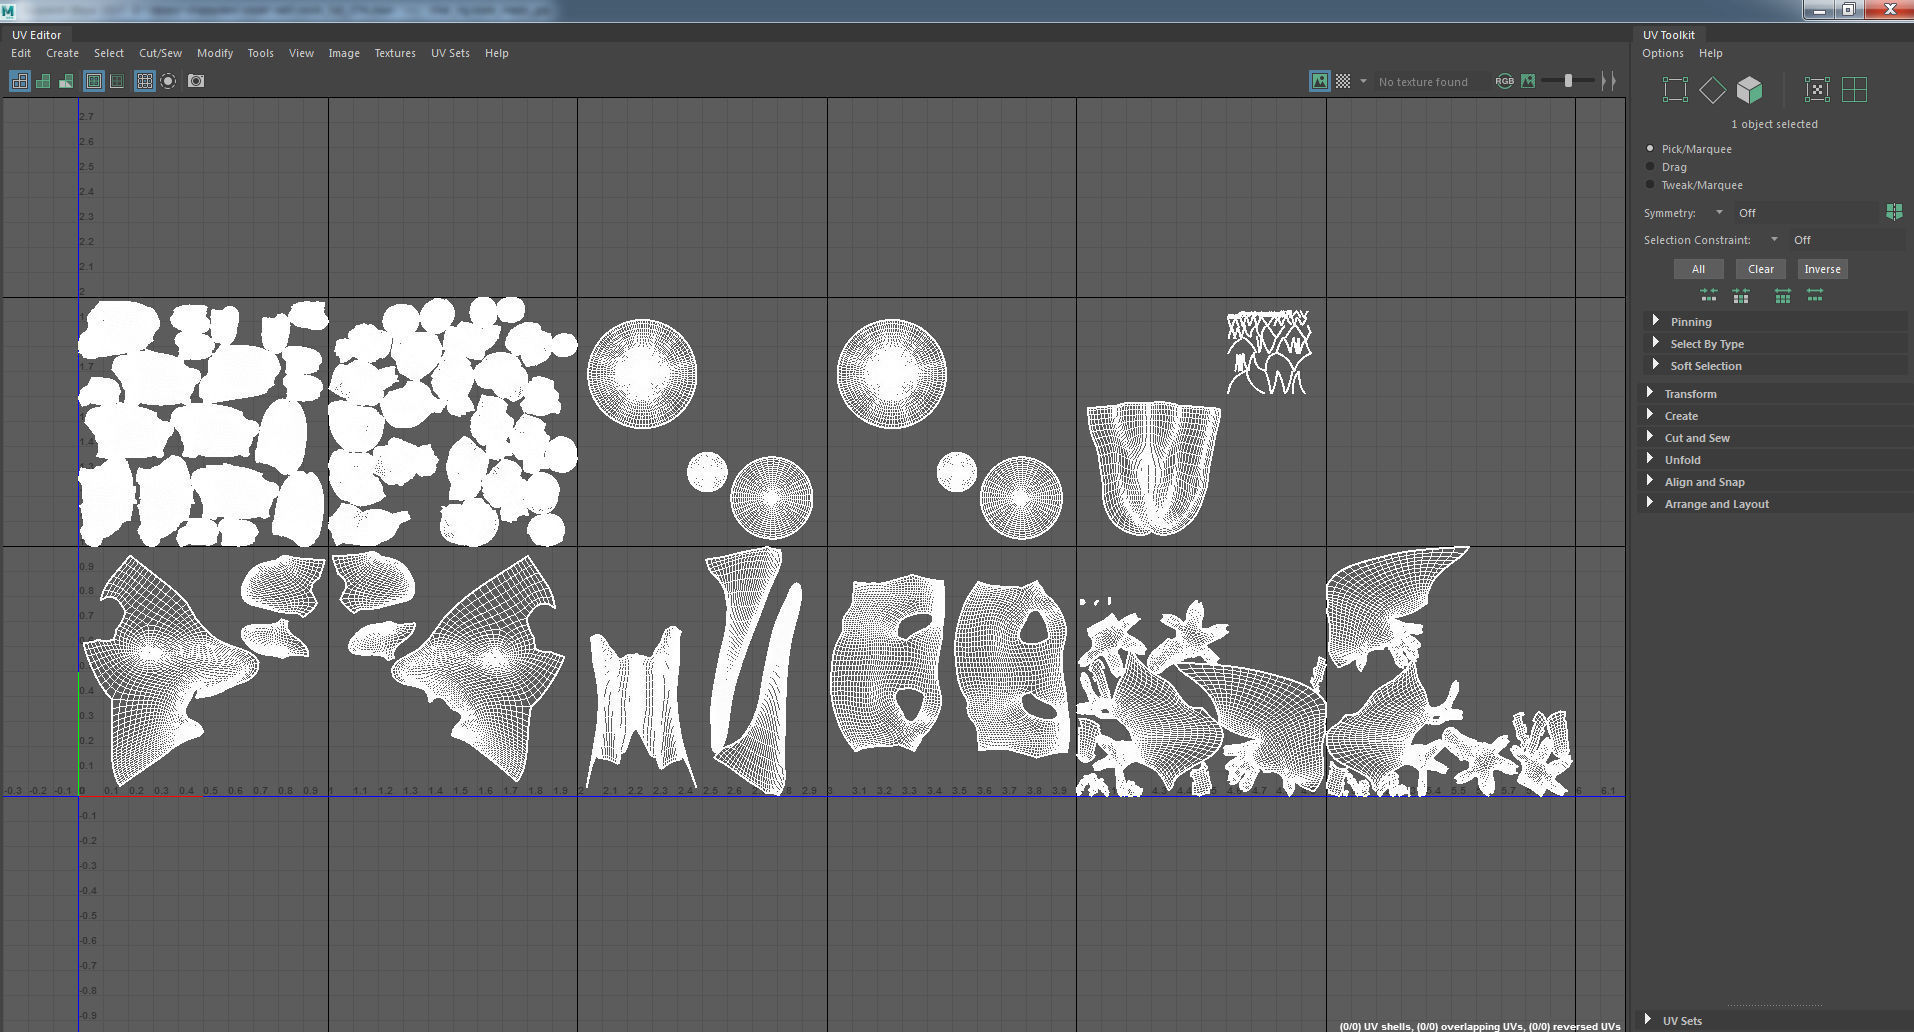Open the Edit menu
The height and width of the screenshot is (1032, 1914).
(x=21, y=53)
